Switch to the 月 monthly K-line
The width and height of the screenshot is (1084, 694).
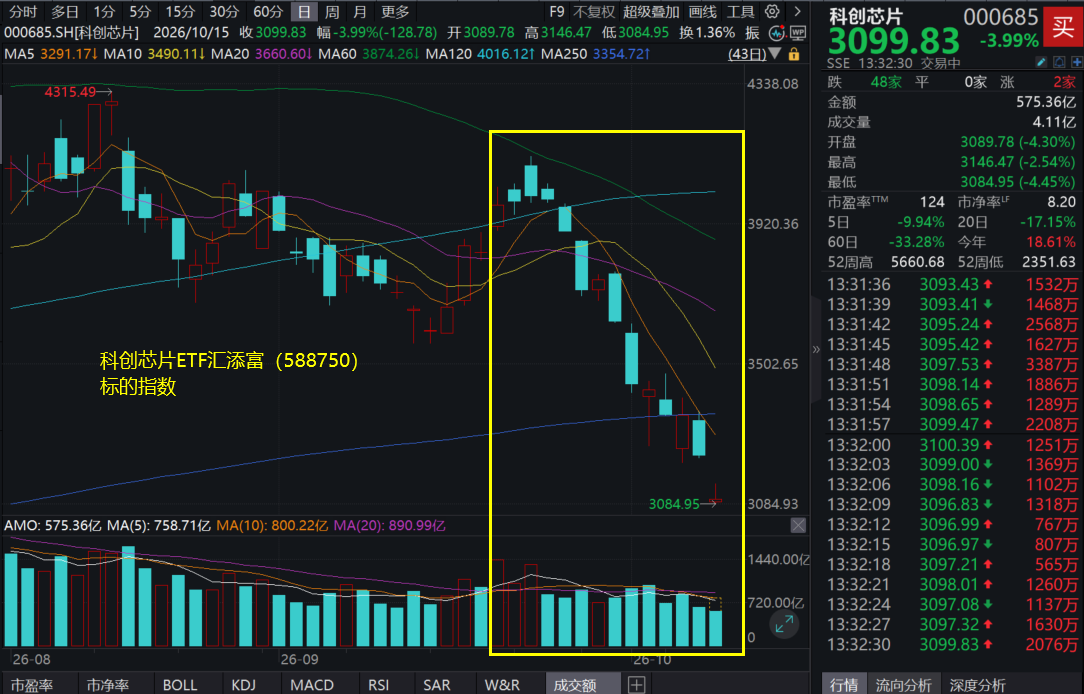[x=359, y=12]
